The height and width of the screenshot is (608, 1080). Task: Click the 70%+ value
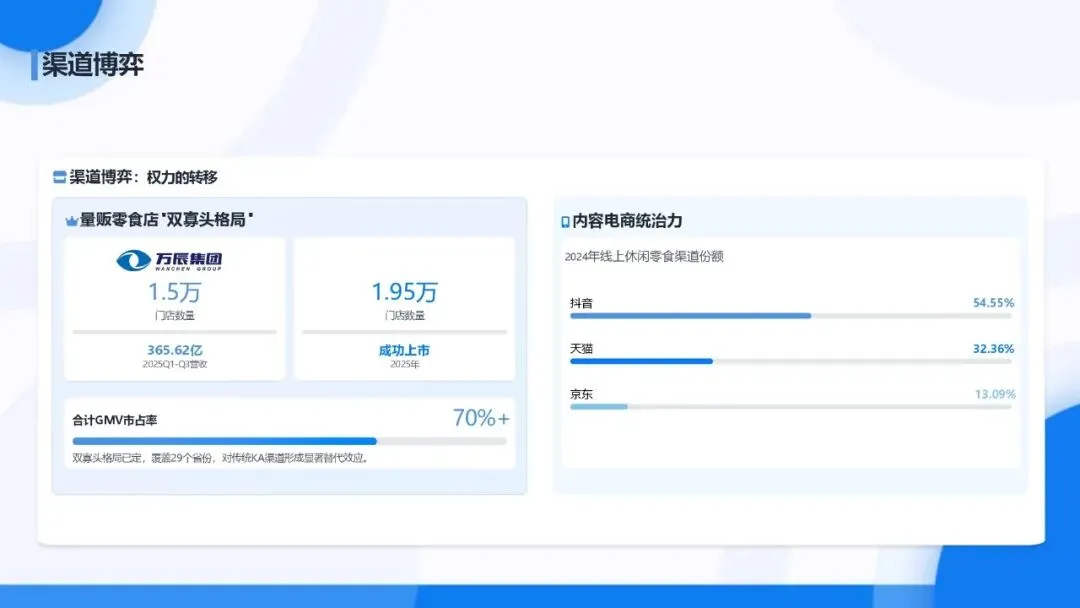click(x=481, y=418)
